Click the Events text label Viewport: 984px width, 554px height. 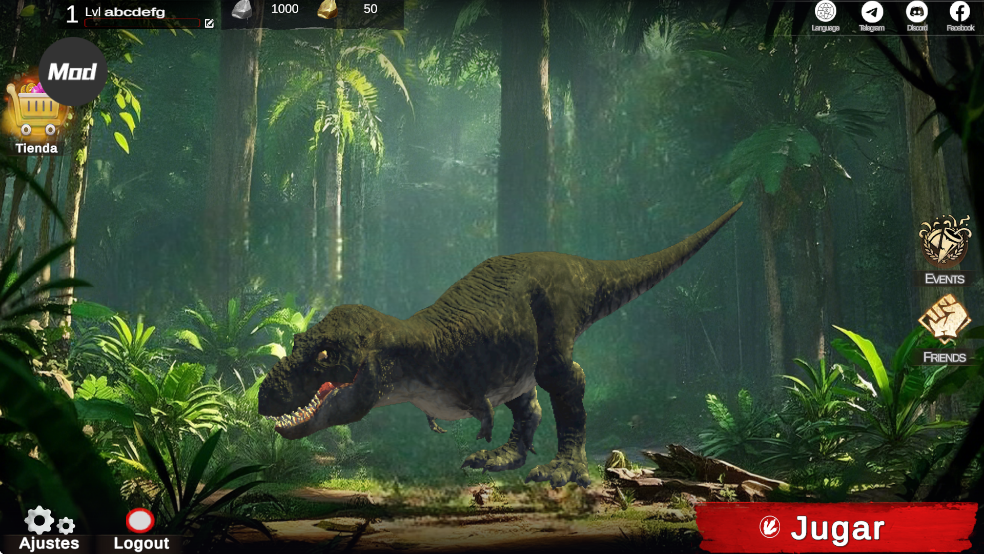click(x=944, y=279)
